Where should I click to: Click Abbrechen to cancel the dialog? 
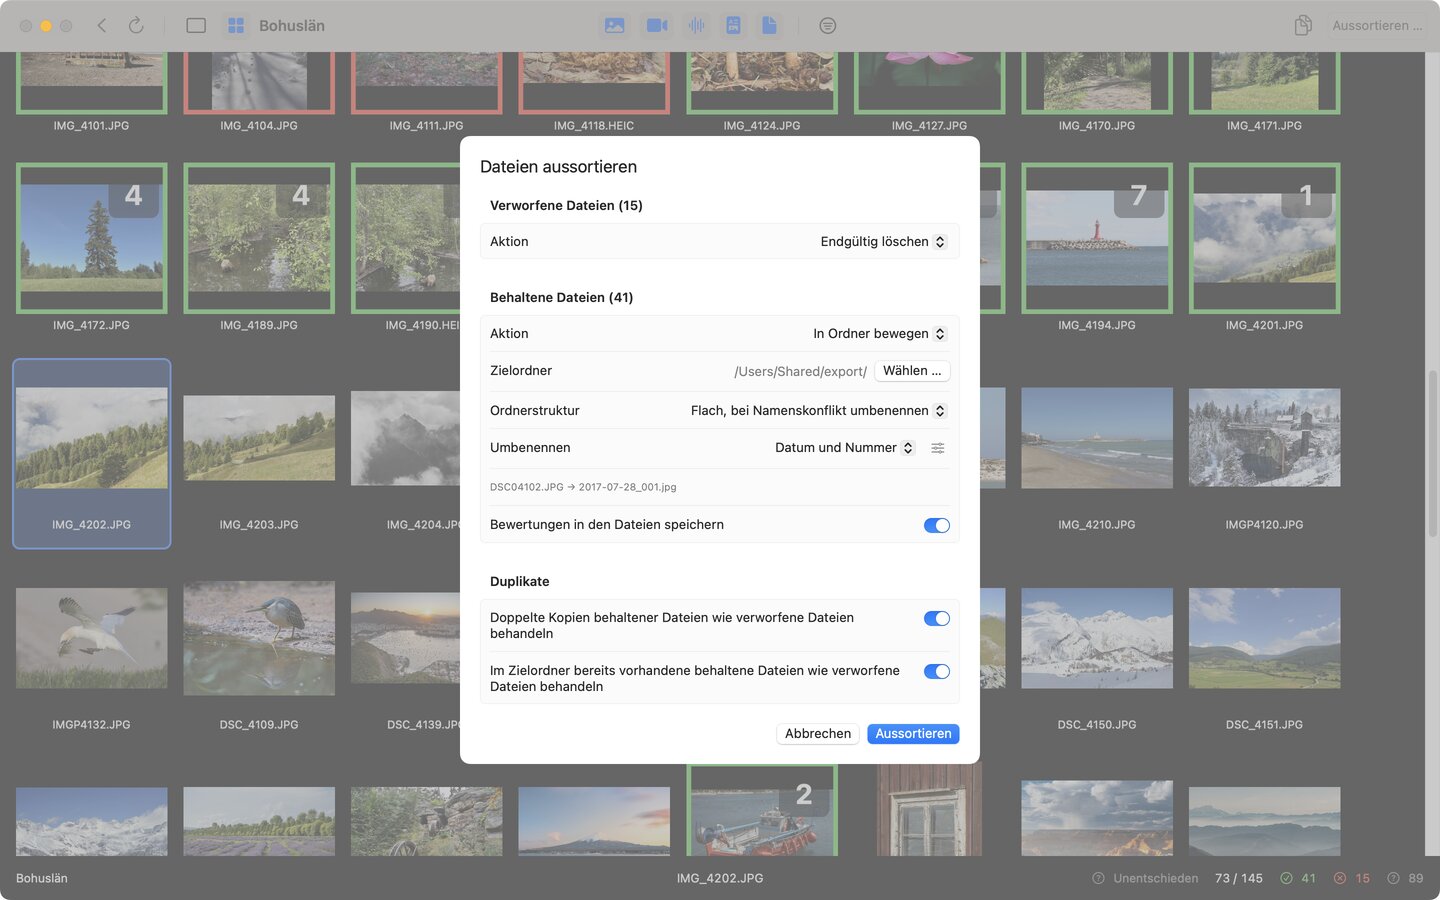pos(818,734)
